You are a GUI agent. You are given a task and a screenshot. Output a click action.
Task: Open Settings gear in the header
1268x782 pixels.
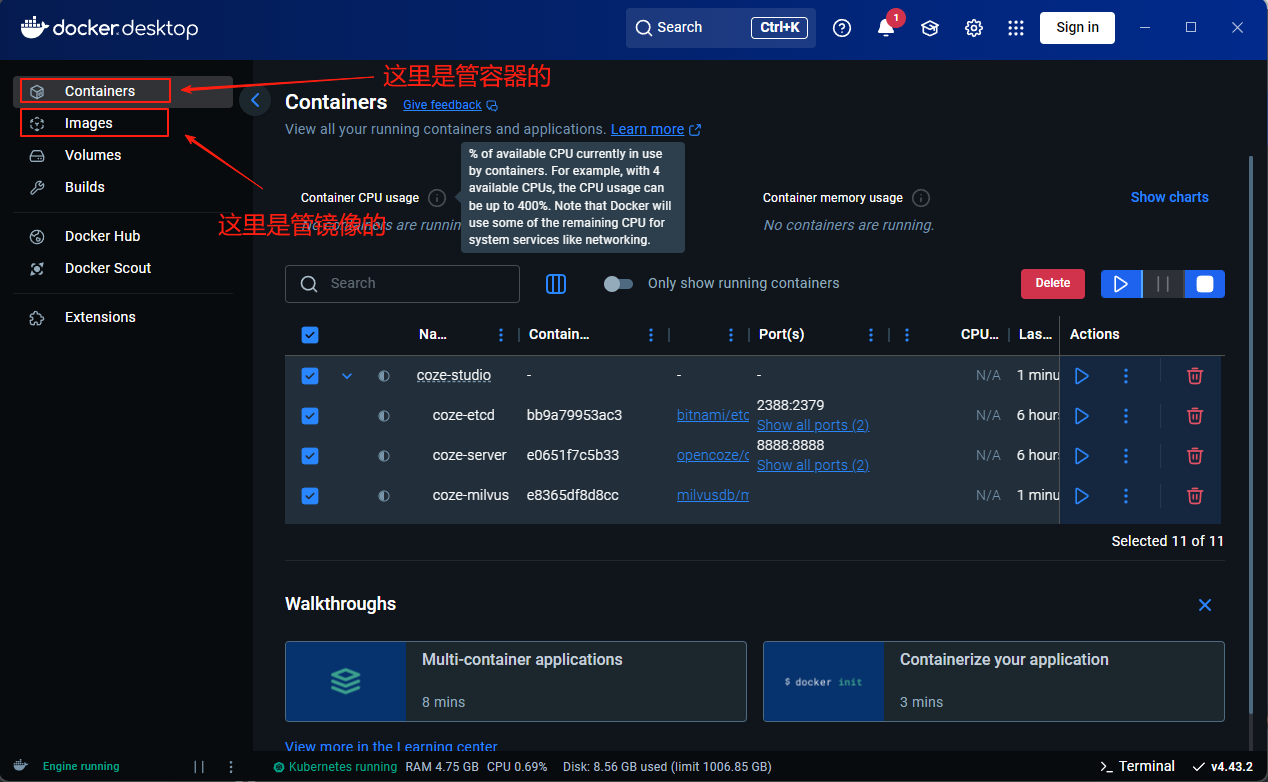point(974,28)
